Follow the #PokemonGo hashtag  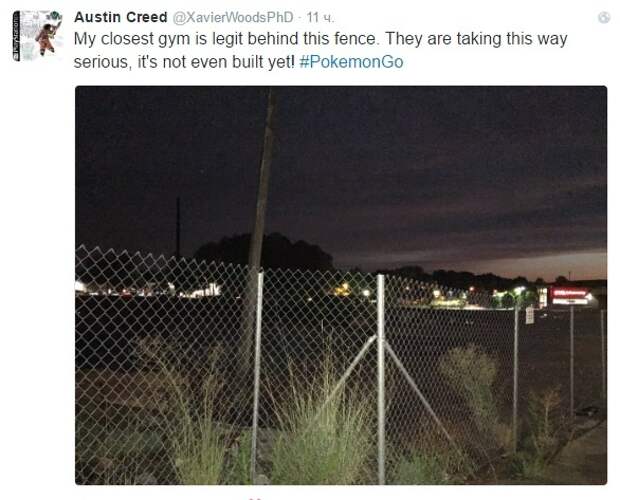[x=351, y=62]
